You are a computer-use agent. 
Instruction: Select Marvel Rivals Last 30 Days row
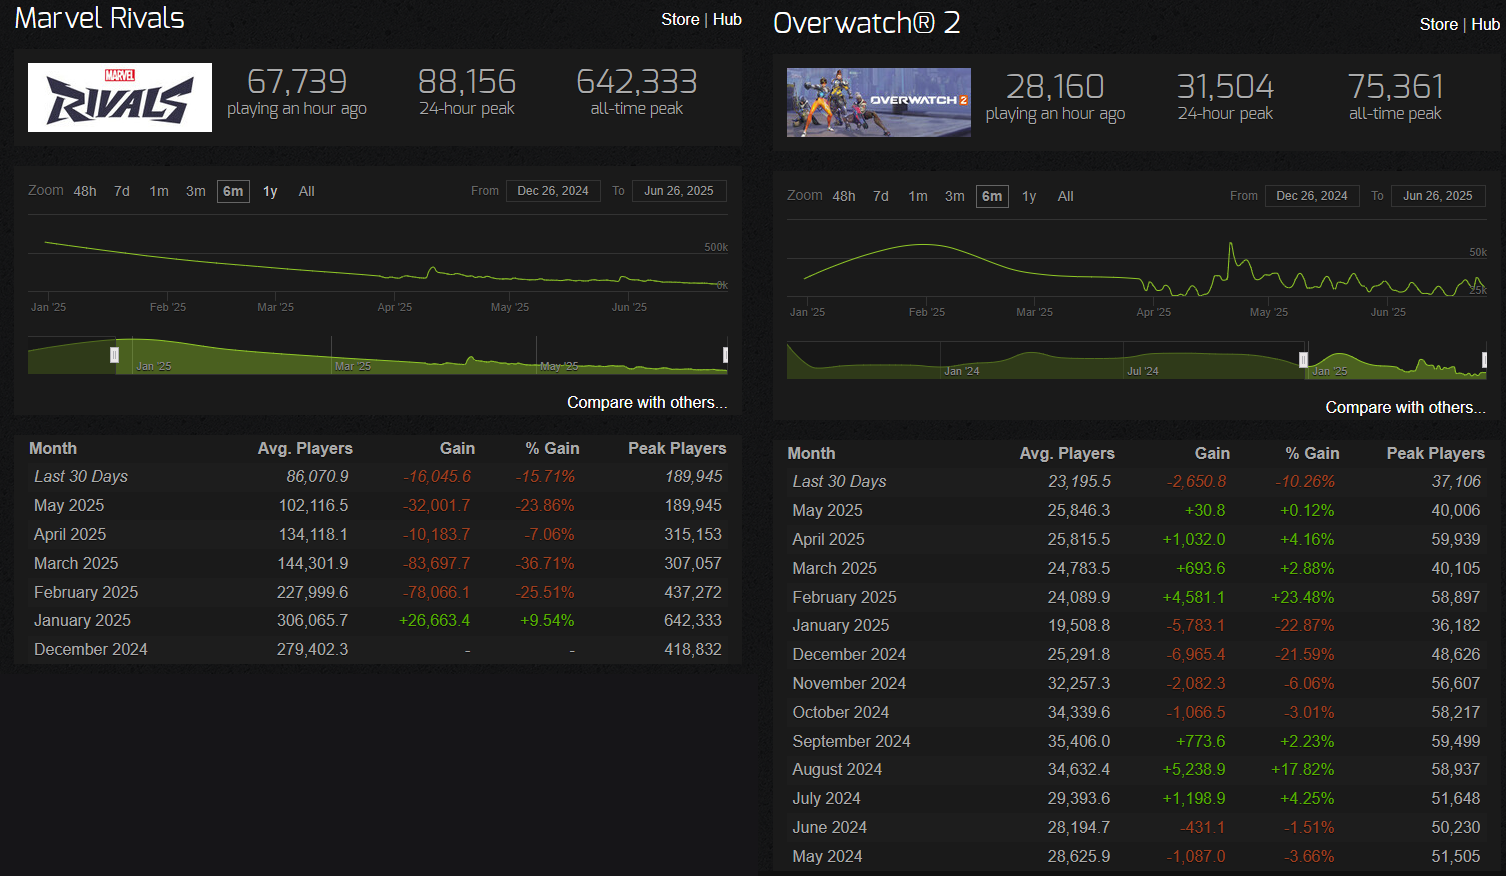click(x=378, y=477)
